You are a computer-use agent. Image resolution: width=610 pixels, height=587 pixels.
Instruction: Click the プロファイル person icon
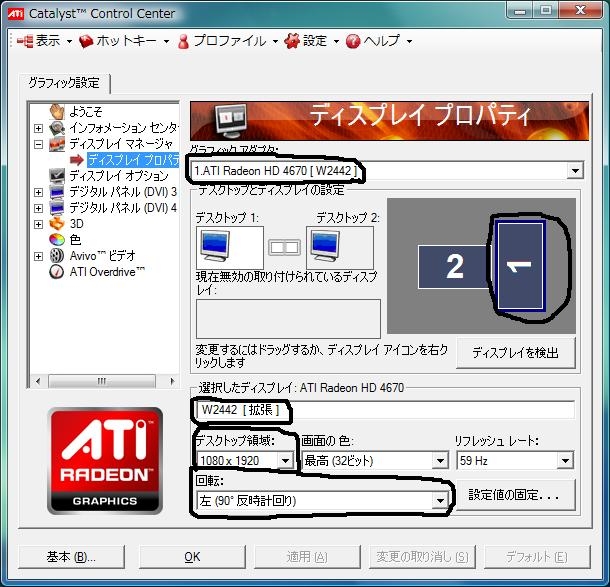(x=183, y=41)
